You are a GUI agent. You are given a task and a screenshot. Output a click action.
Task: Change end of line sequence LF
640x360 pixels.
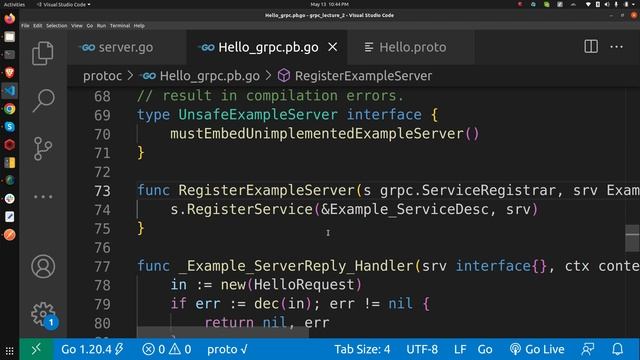460,349
